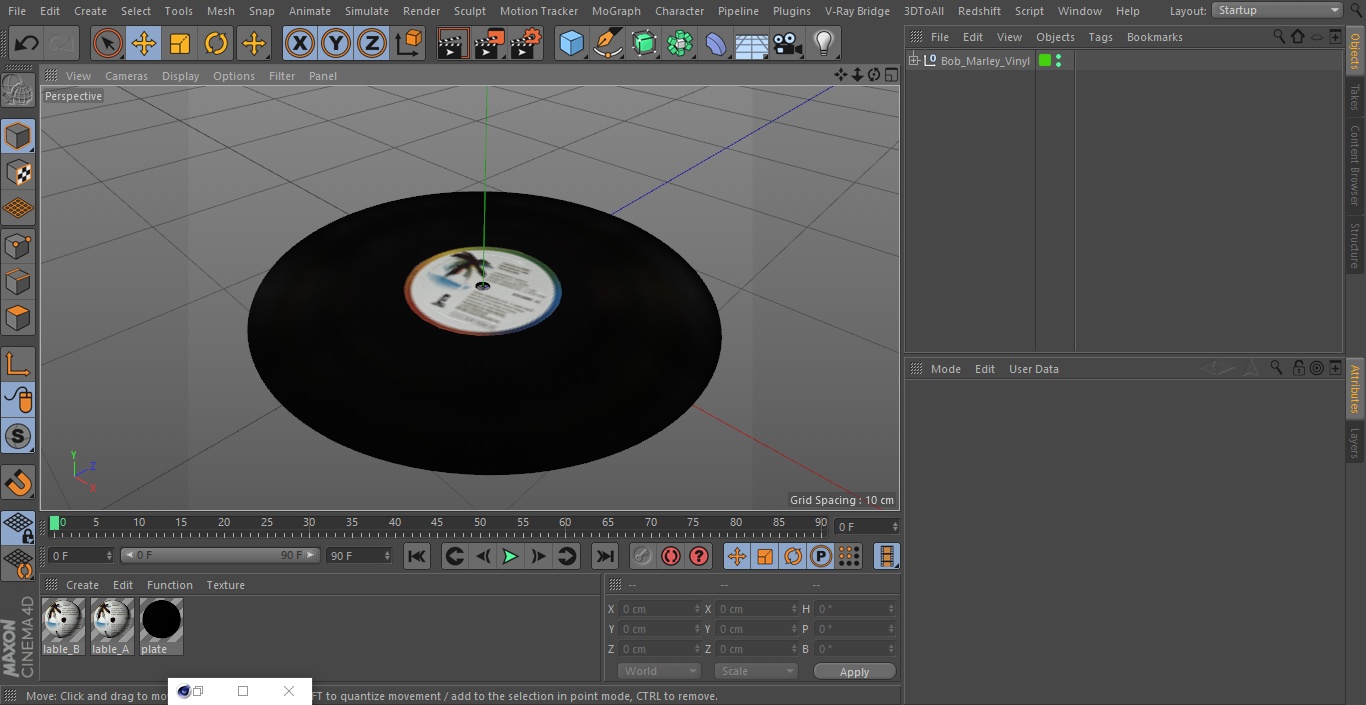Click the Undo arrow icon

tap(27, 44)
